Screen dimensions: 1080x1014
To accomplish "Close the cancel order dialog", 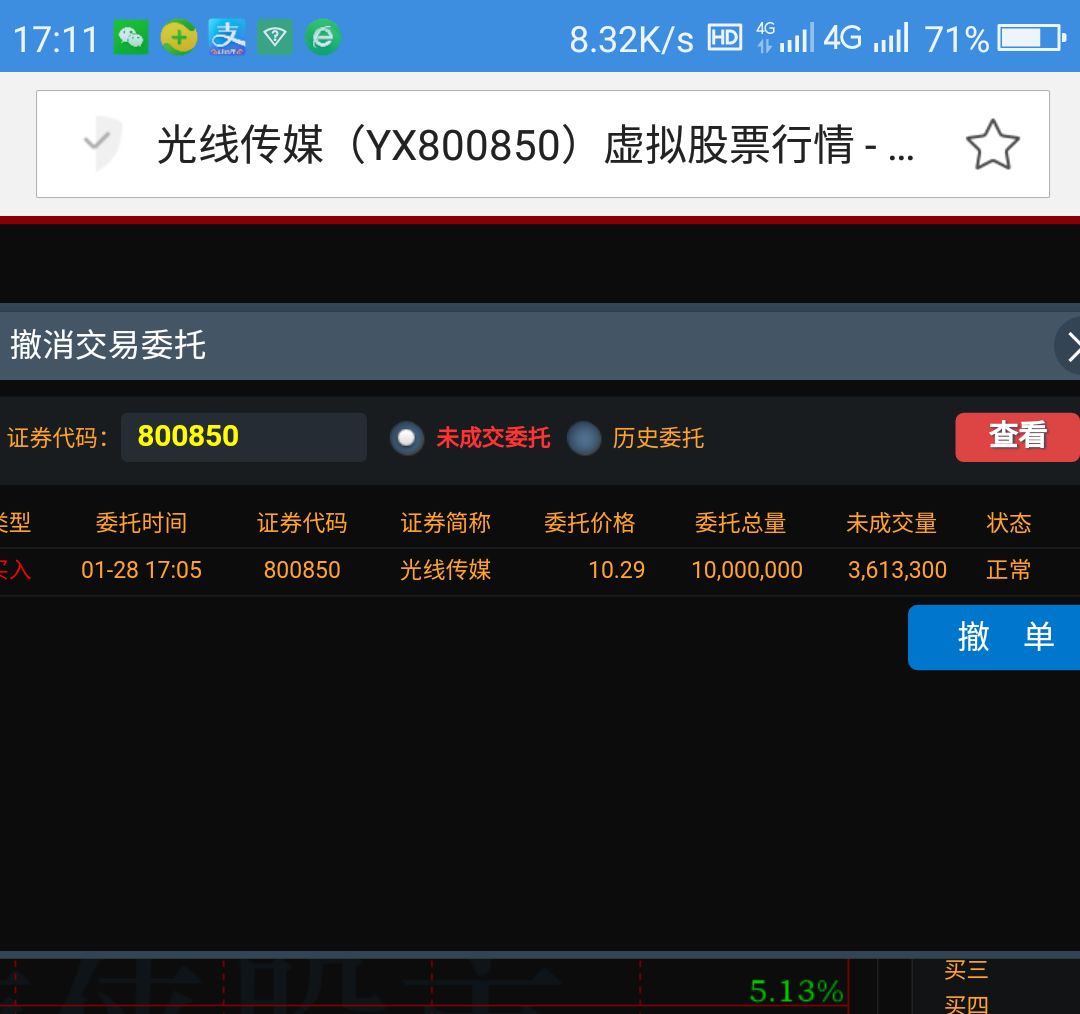I will click(1070, 347).
